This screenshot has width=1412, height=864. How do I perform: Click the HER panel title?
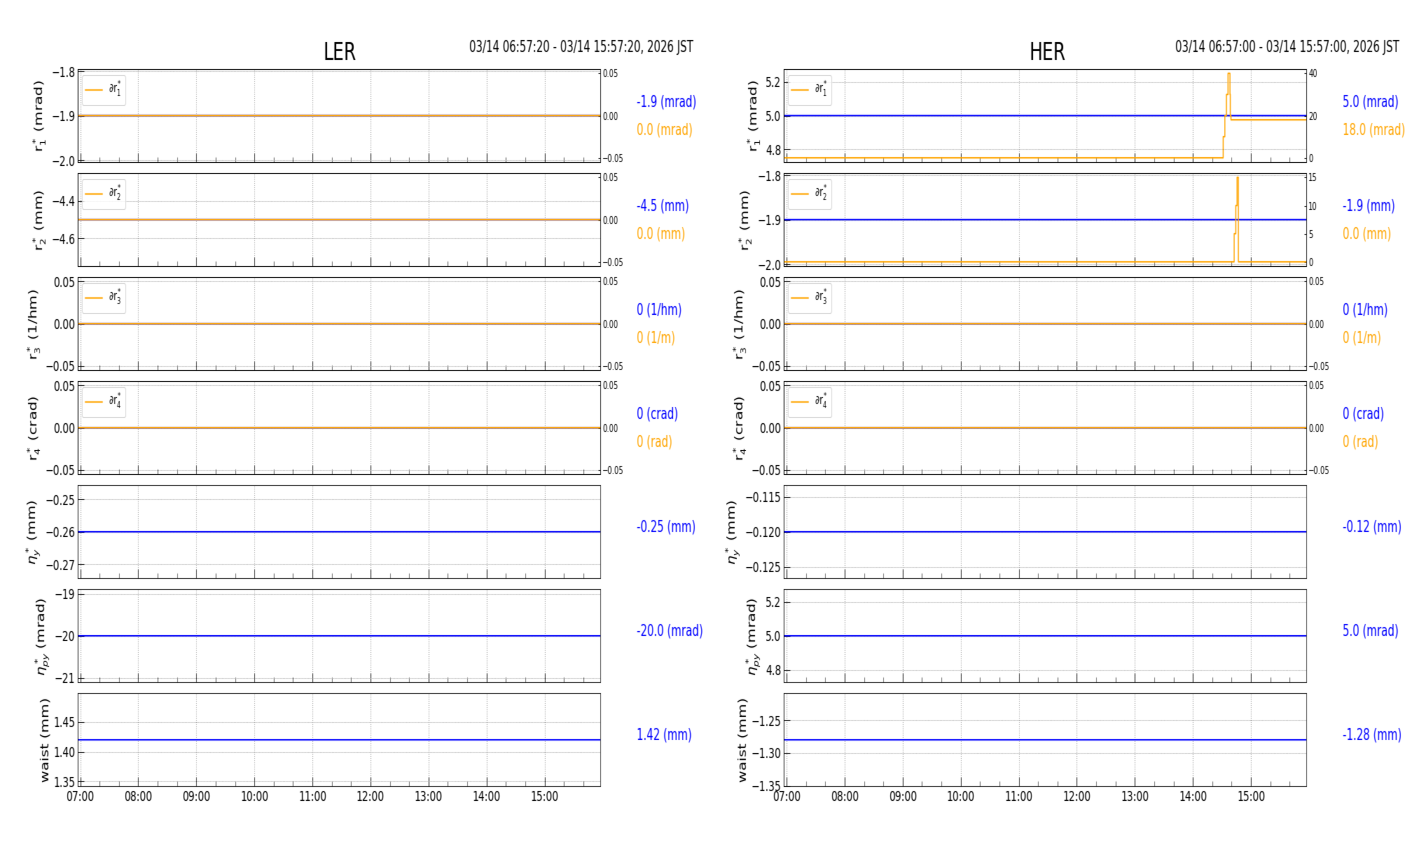(x=1046, y=52)
